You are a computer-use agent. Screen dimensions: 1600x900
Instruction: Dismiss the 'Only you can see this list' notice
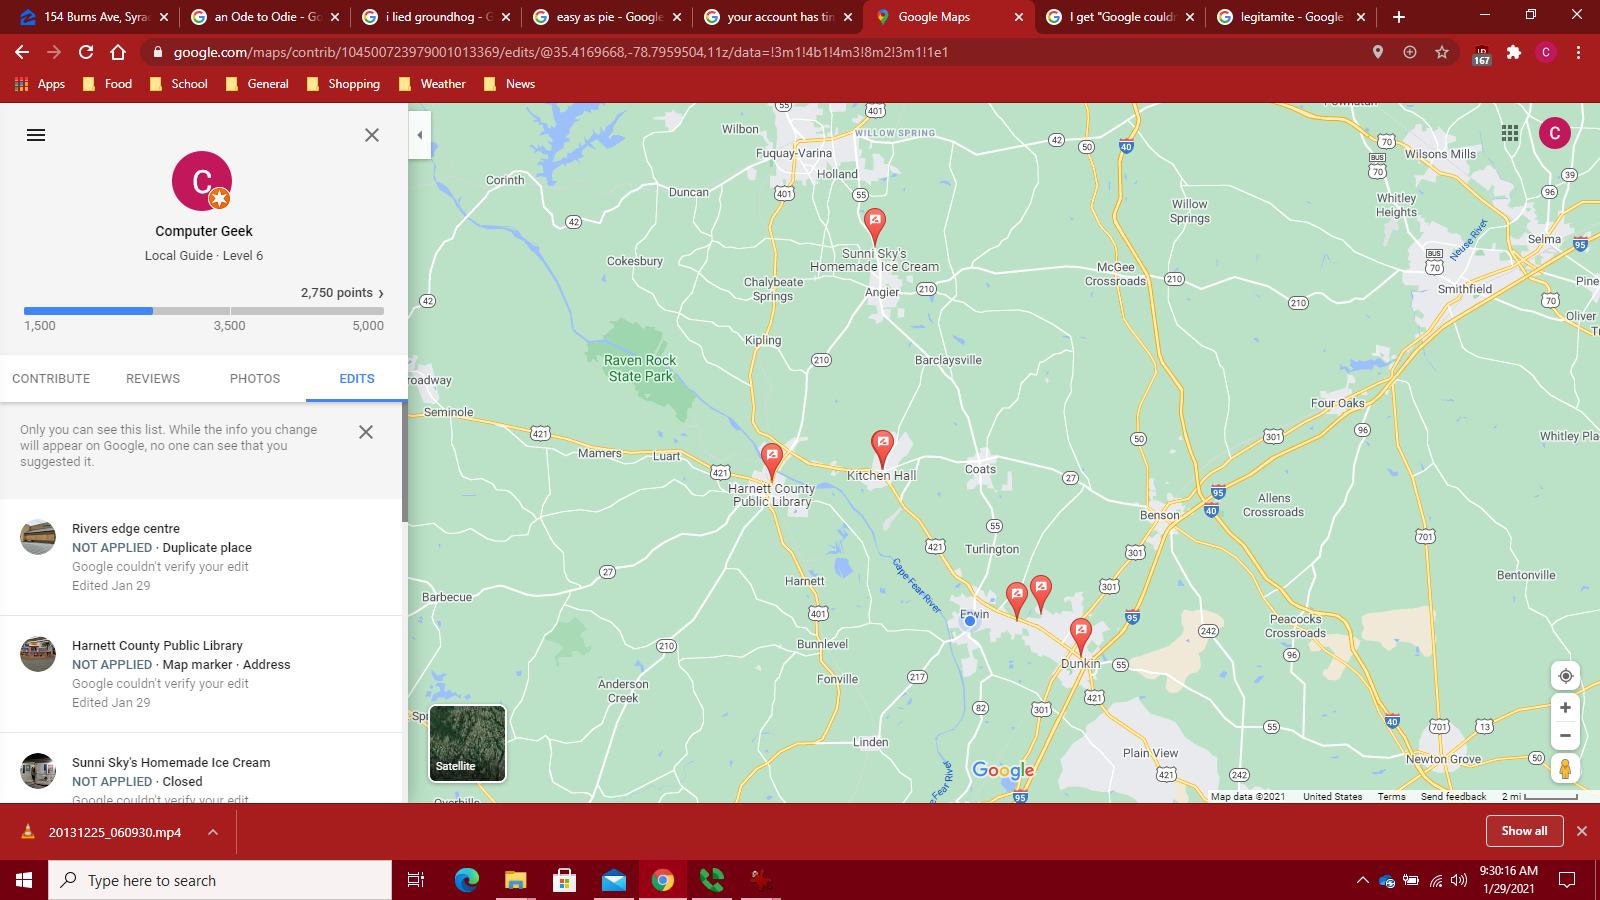366,432
